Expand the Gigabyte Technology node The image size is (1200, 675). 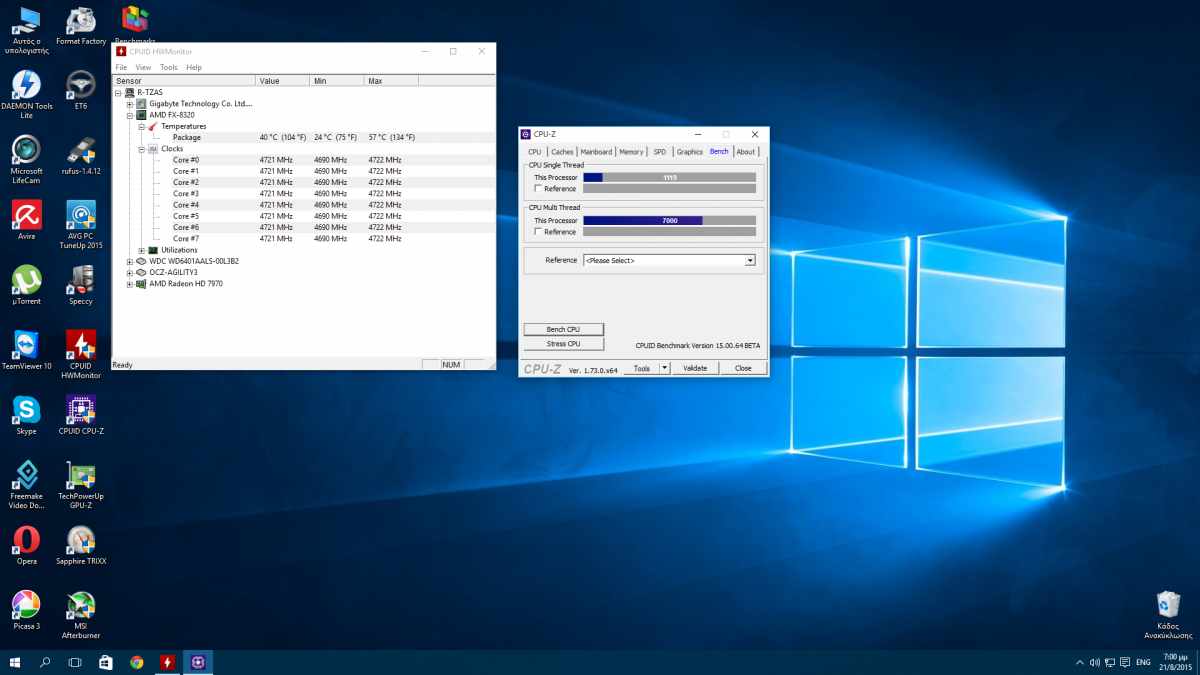130,103
